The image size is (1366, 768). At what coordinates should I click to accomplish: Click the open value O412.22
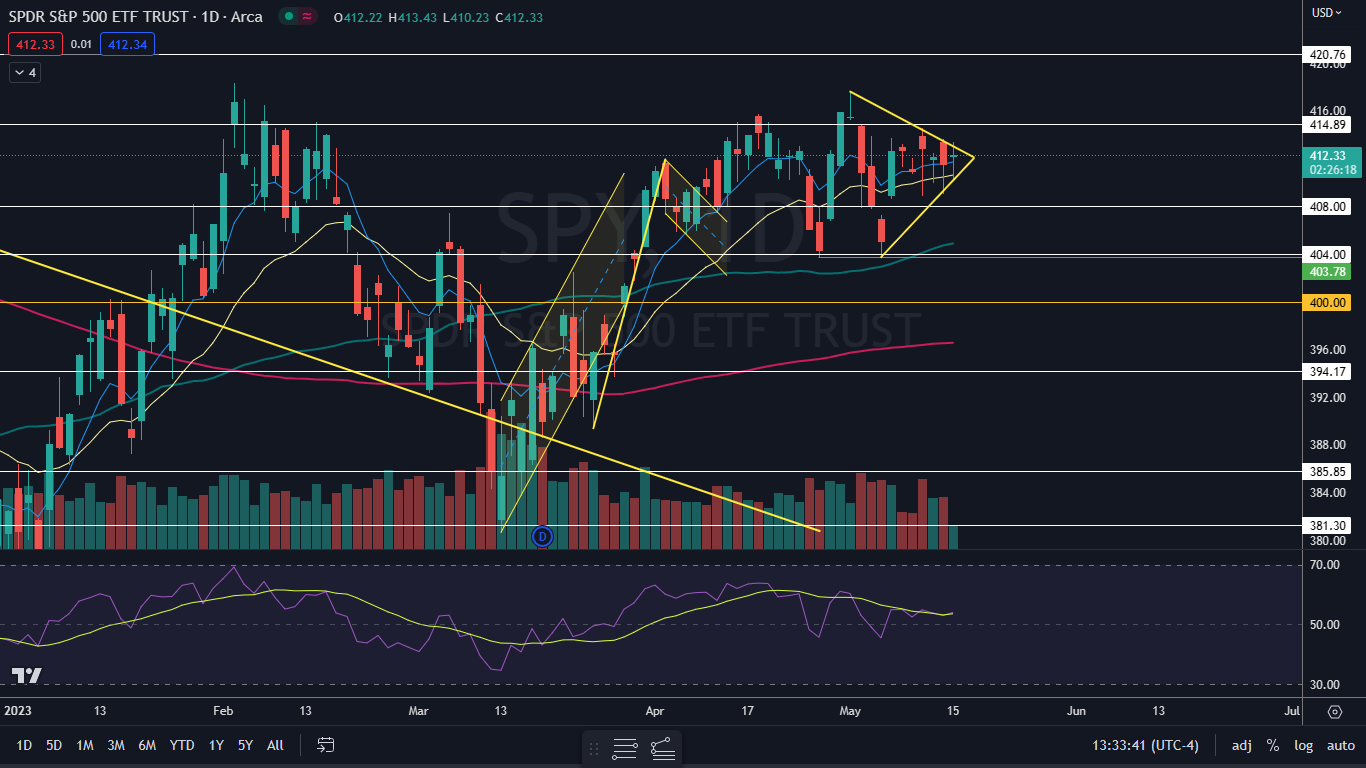pos(357,17)
